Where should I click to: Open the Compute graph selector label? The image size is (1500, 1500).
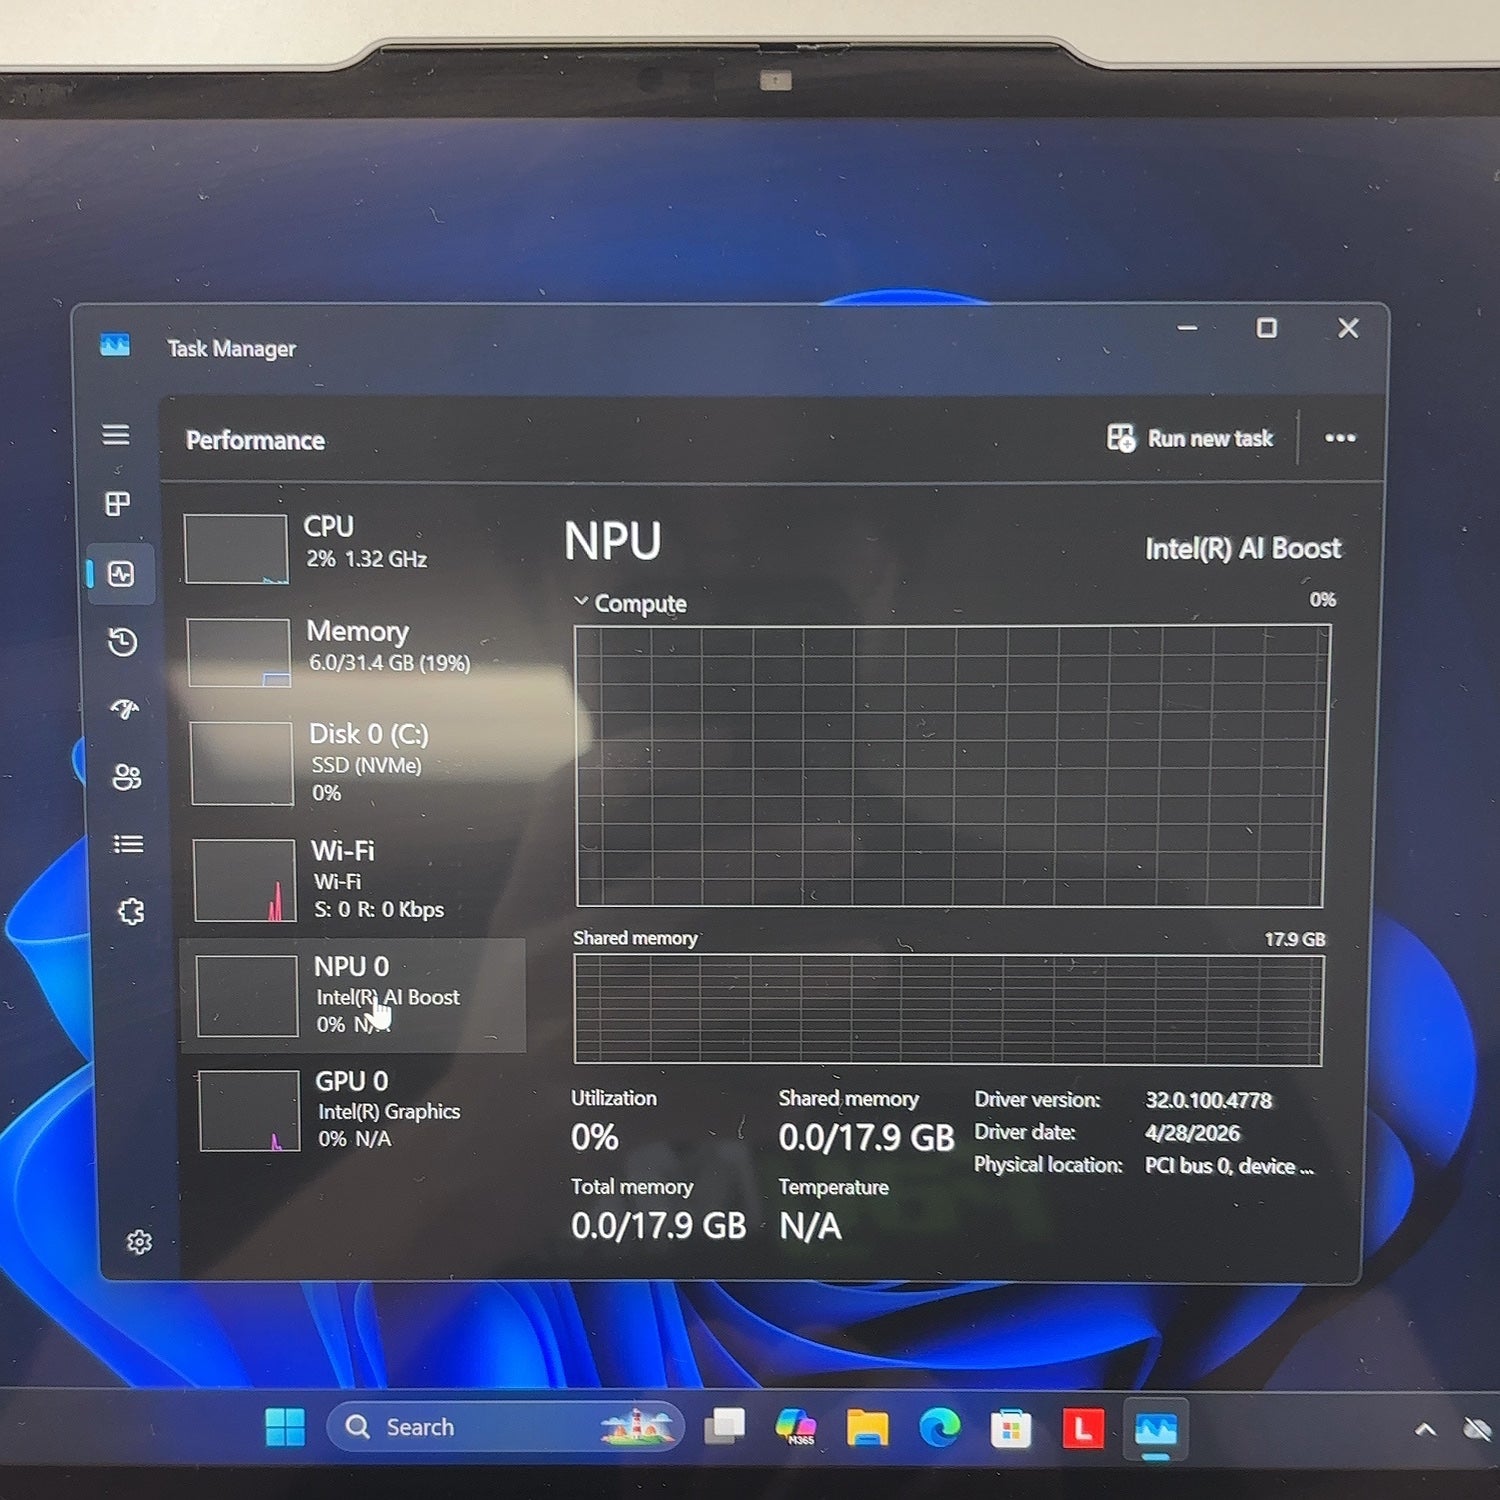pyautogui.click(x=640, y=604)
